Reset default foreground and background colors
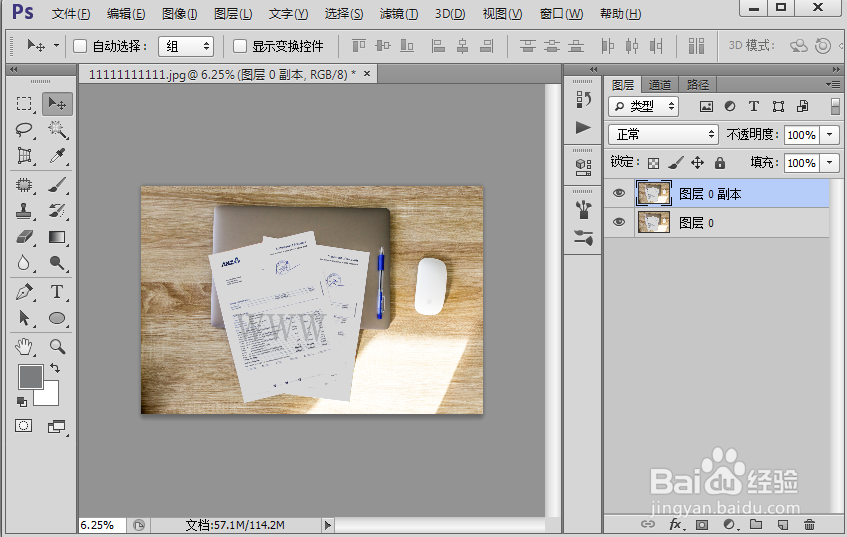847x537 pixels. pyautogui.click(x=22, y=401)
